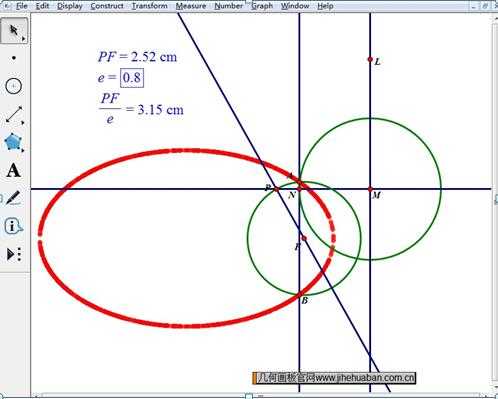Open the Help menu
The height and width of the screenshot is (399, 498).
(x=325, y=6)
